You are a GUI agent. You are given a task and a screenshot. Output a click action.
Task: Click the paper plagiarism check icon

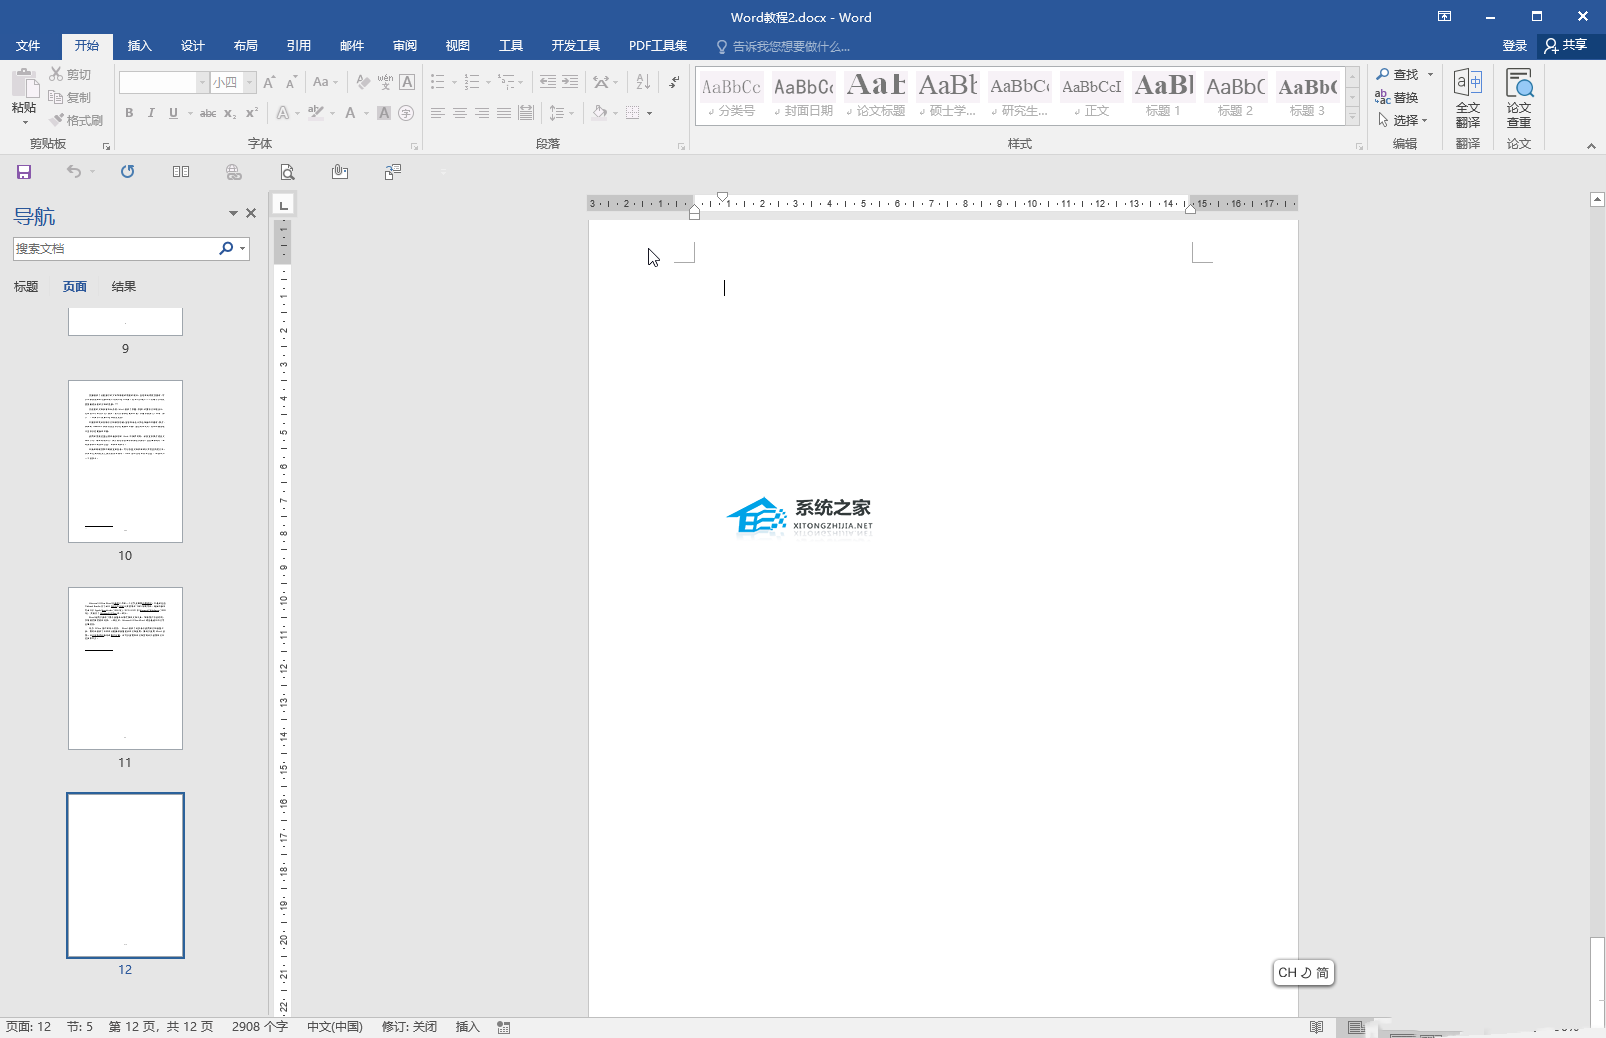pos(1518,97)
